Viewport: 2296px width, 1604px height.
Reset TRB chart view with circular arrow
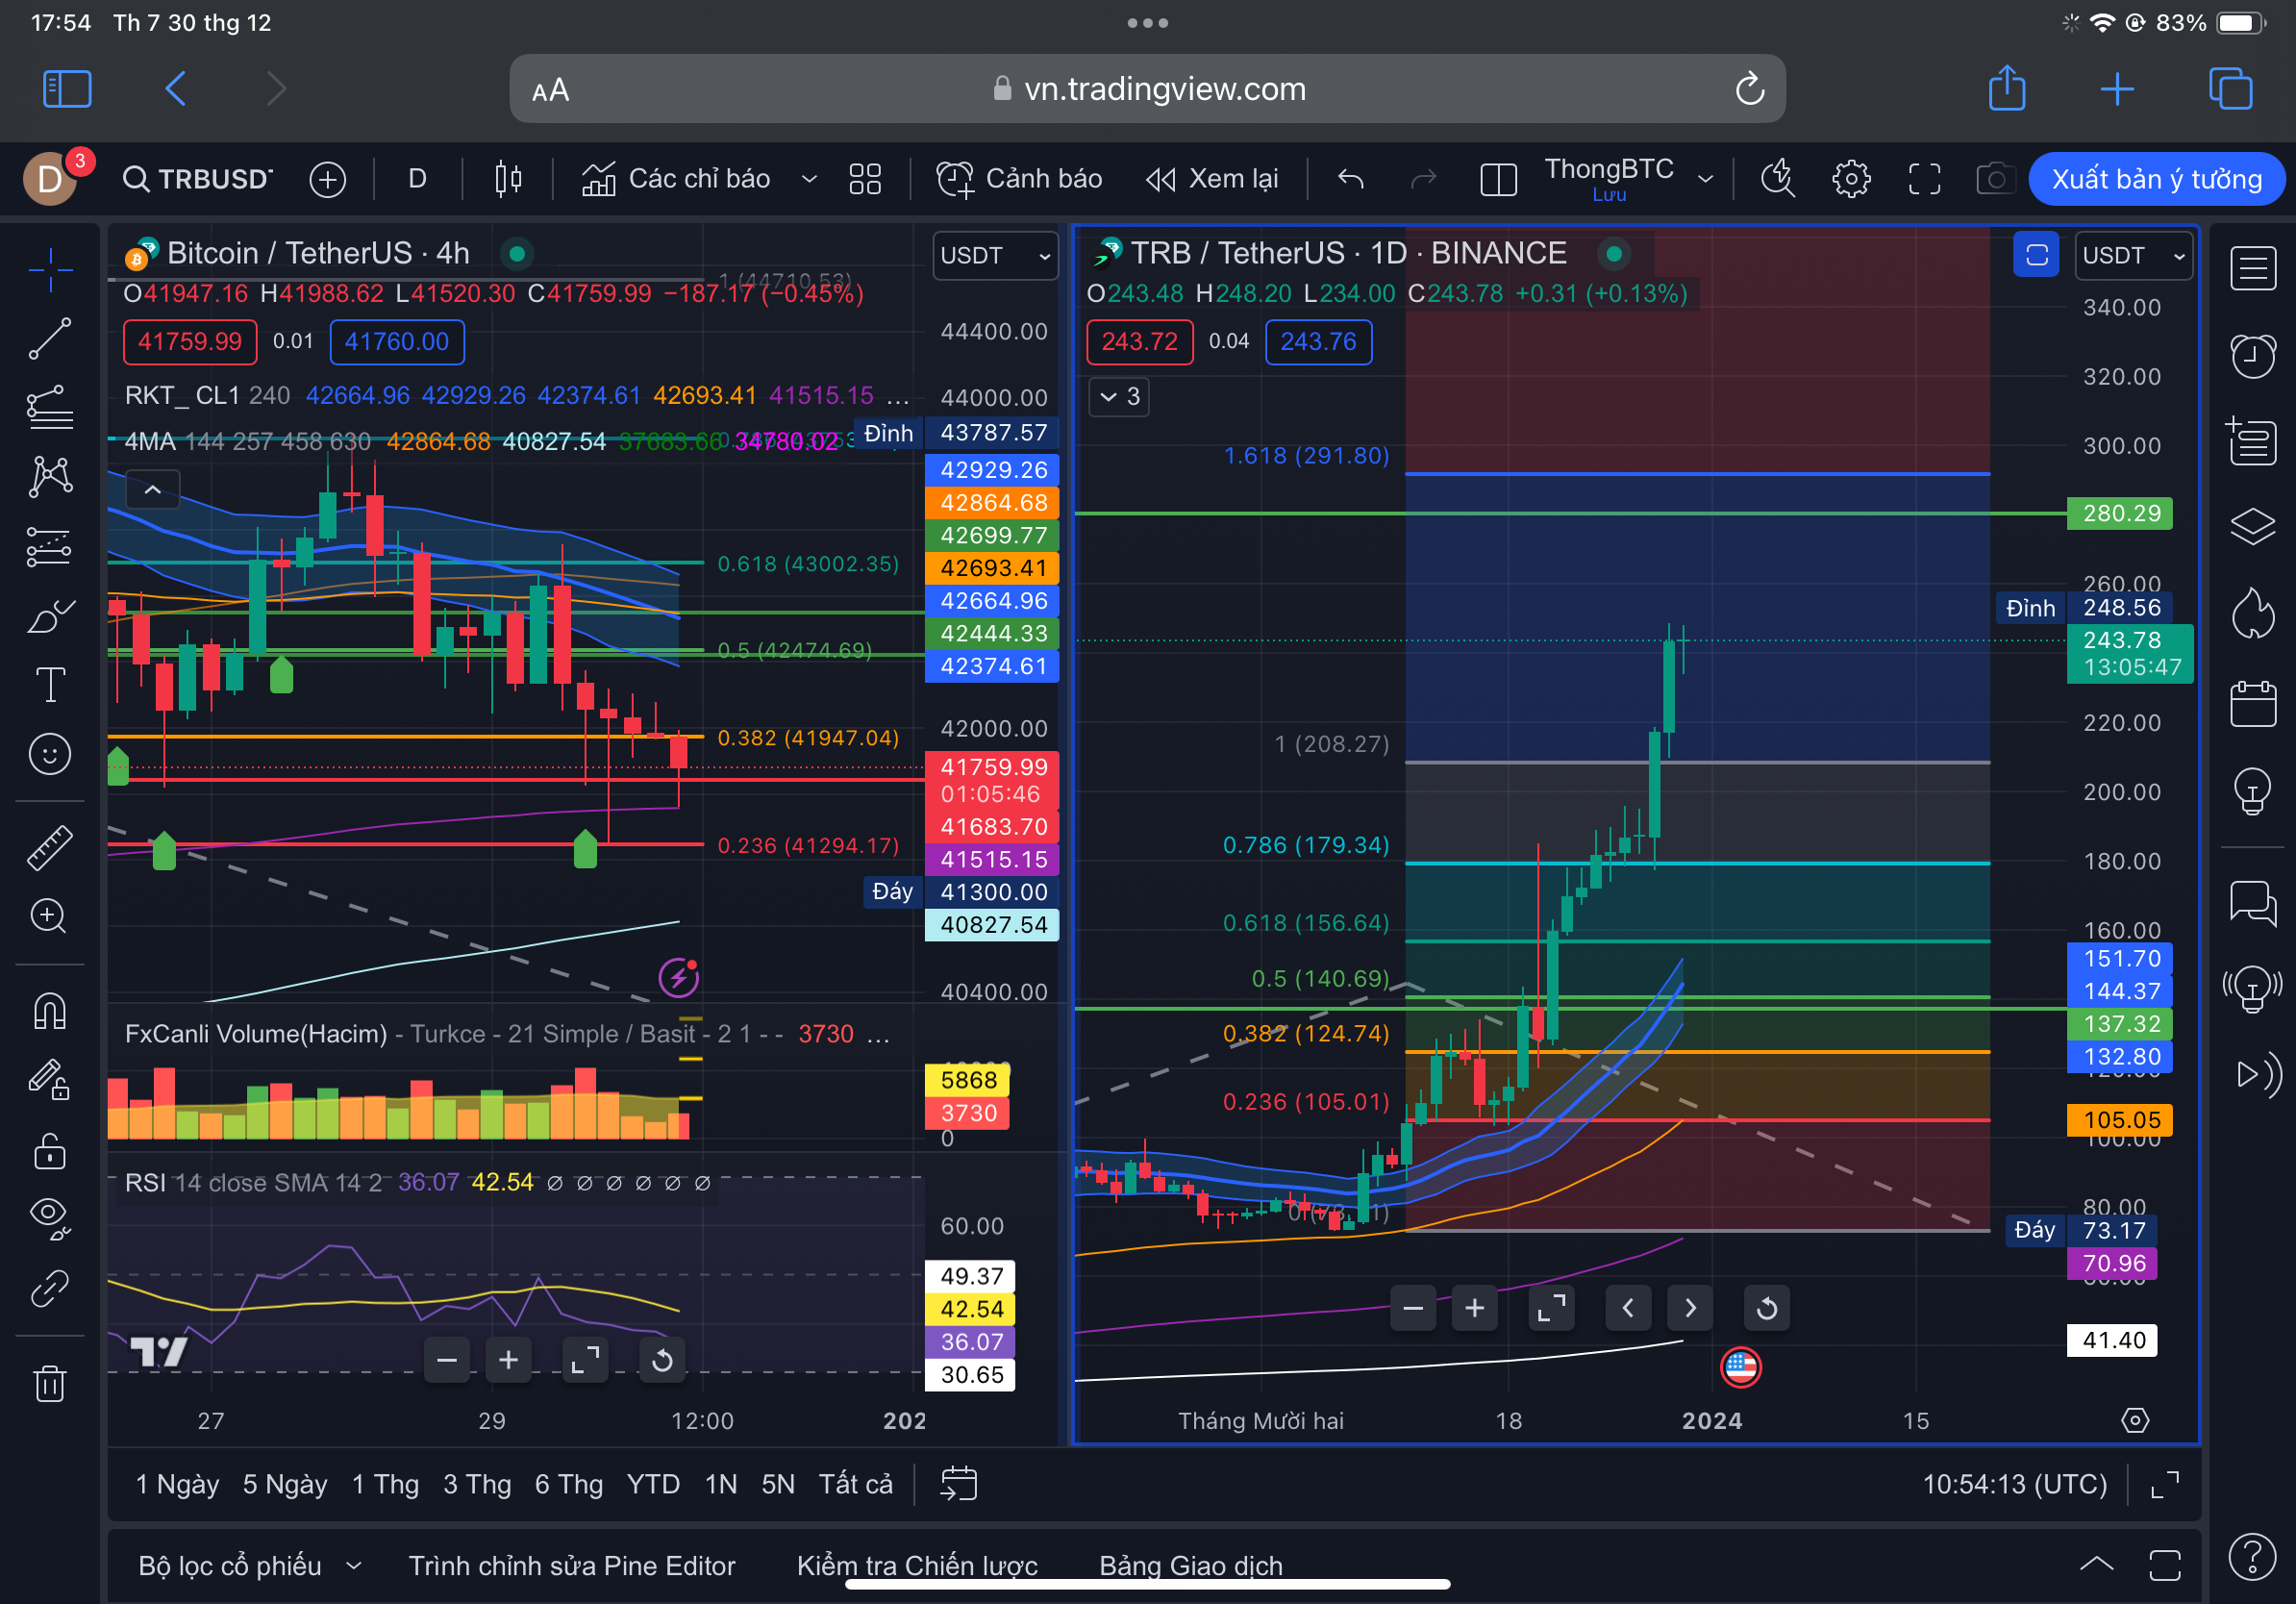click(1766, 1308)
